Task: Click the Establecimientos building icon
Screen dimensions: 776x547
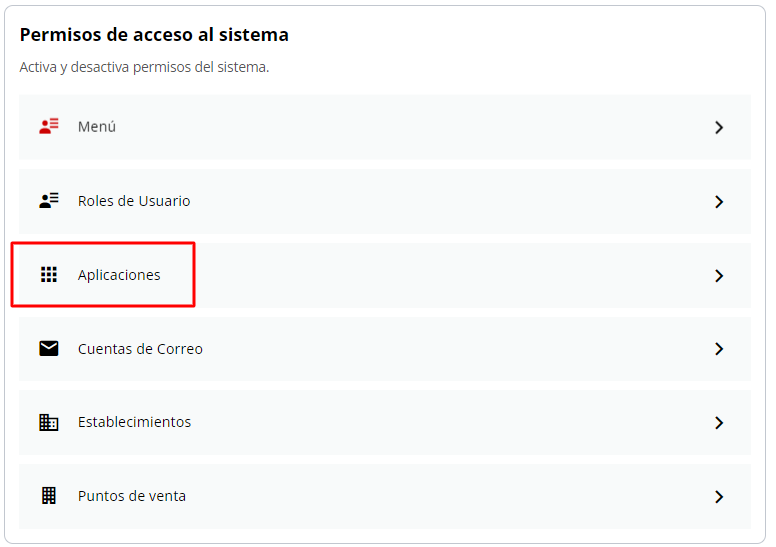Action: click(x=49, y=422)
